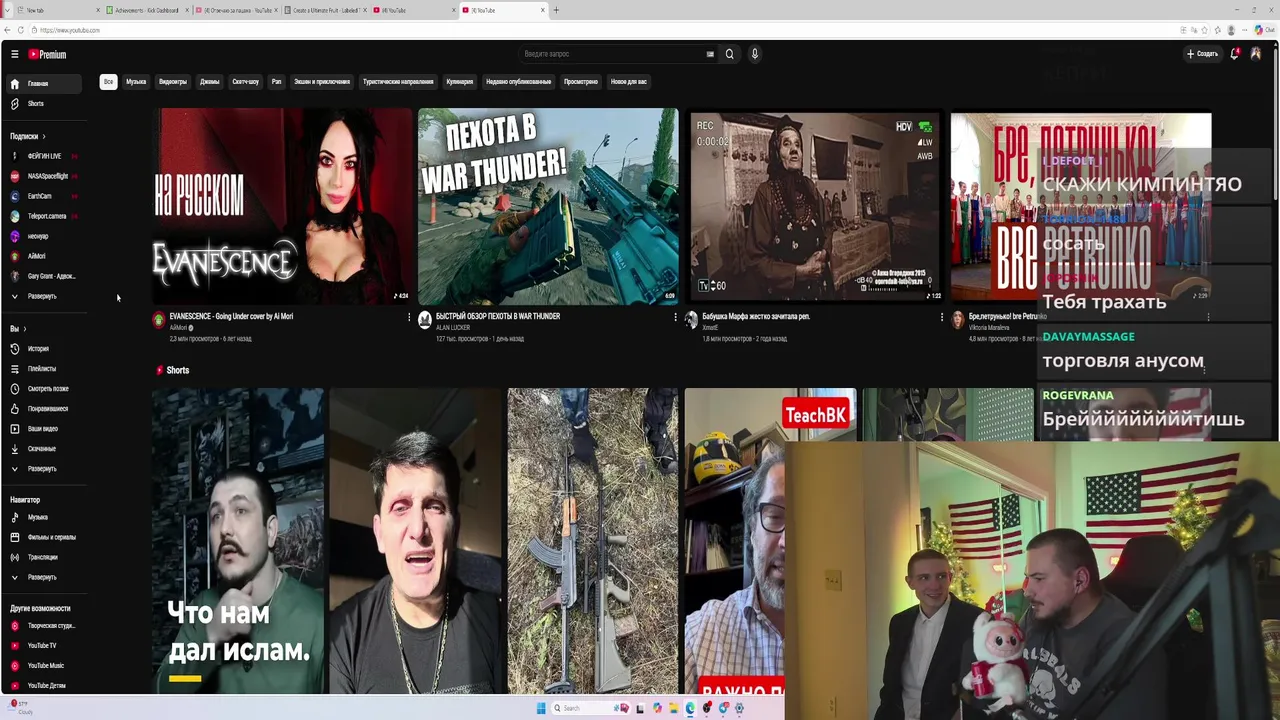
Task: Open Плейлисты in the sidebar
Action: click(x=44, y=369)
